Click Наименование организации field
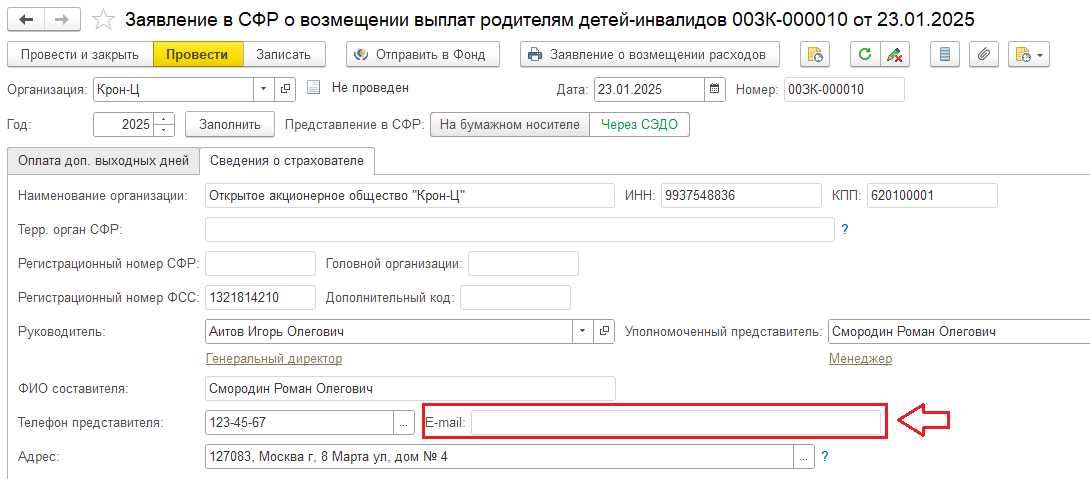1090x479 pixels. pos(410,196)
